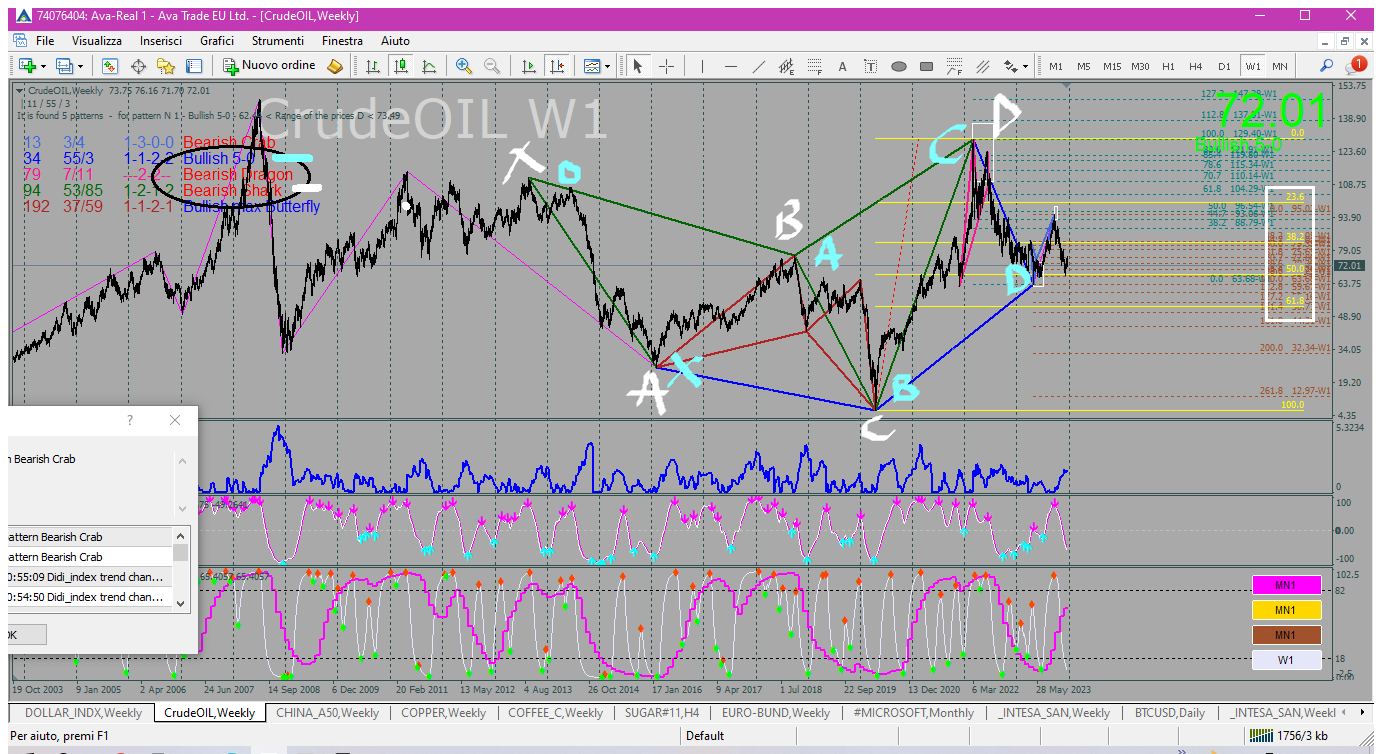Switch to DOLLAR_INDX,Weekly chart tab
Screen dimensions: 1382x754
tap(83, 713)
